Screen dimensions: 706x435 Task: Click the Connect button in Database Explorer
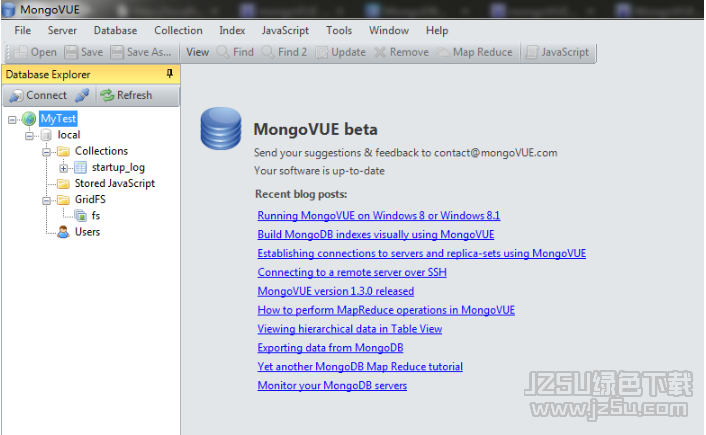tap(38, 95)
